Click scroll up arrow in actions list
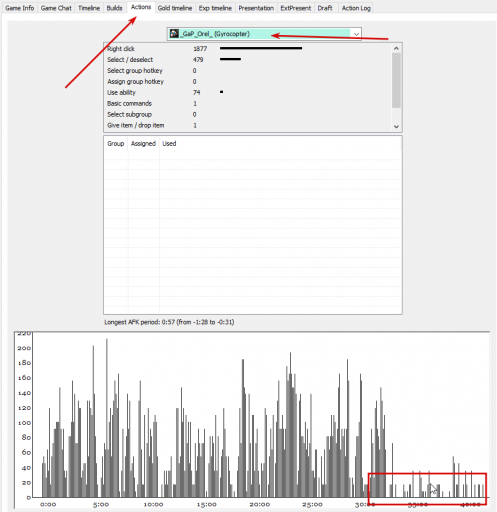The width and height of the screenshot is (497, 512). tap(396, 48)
